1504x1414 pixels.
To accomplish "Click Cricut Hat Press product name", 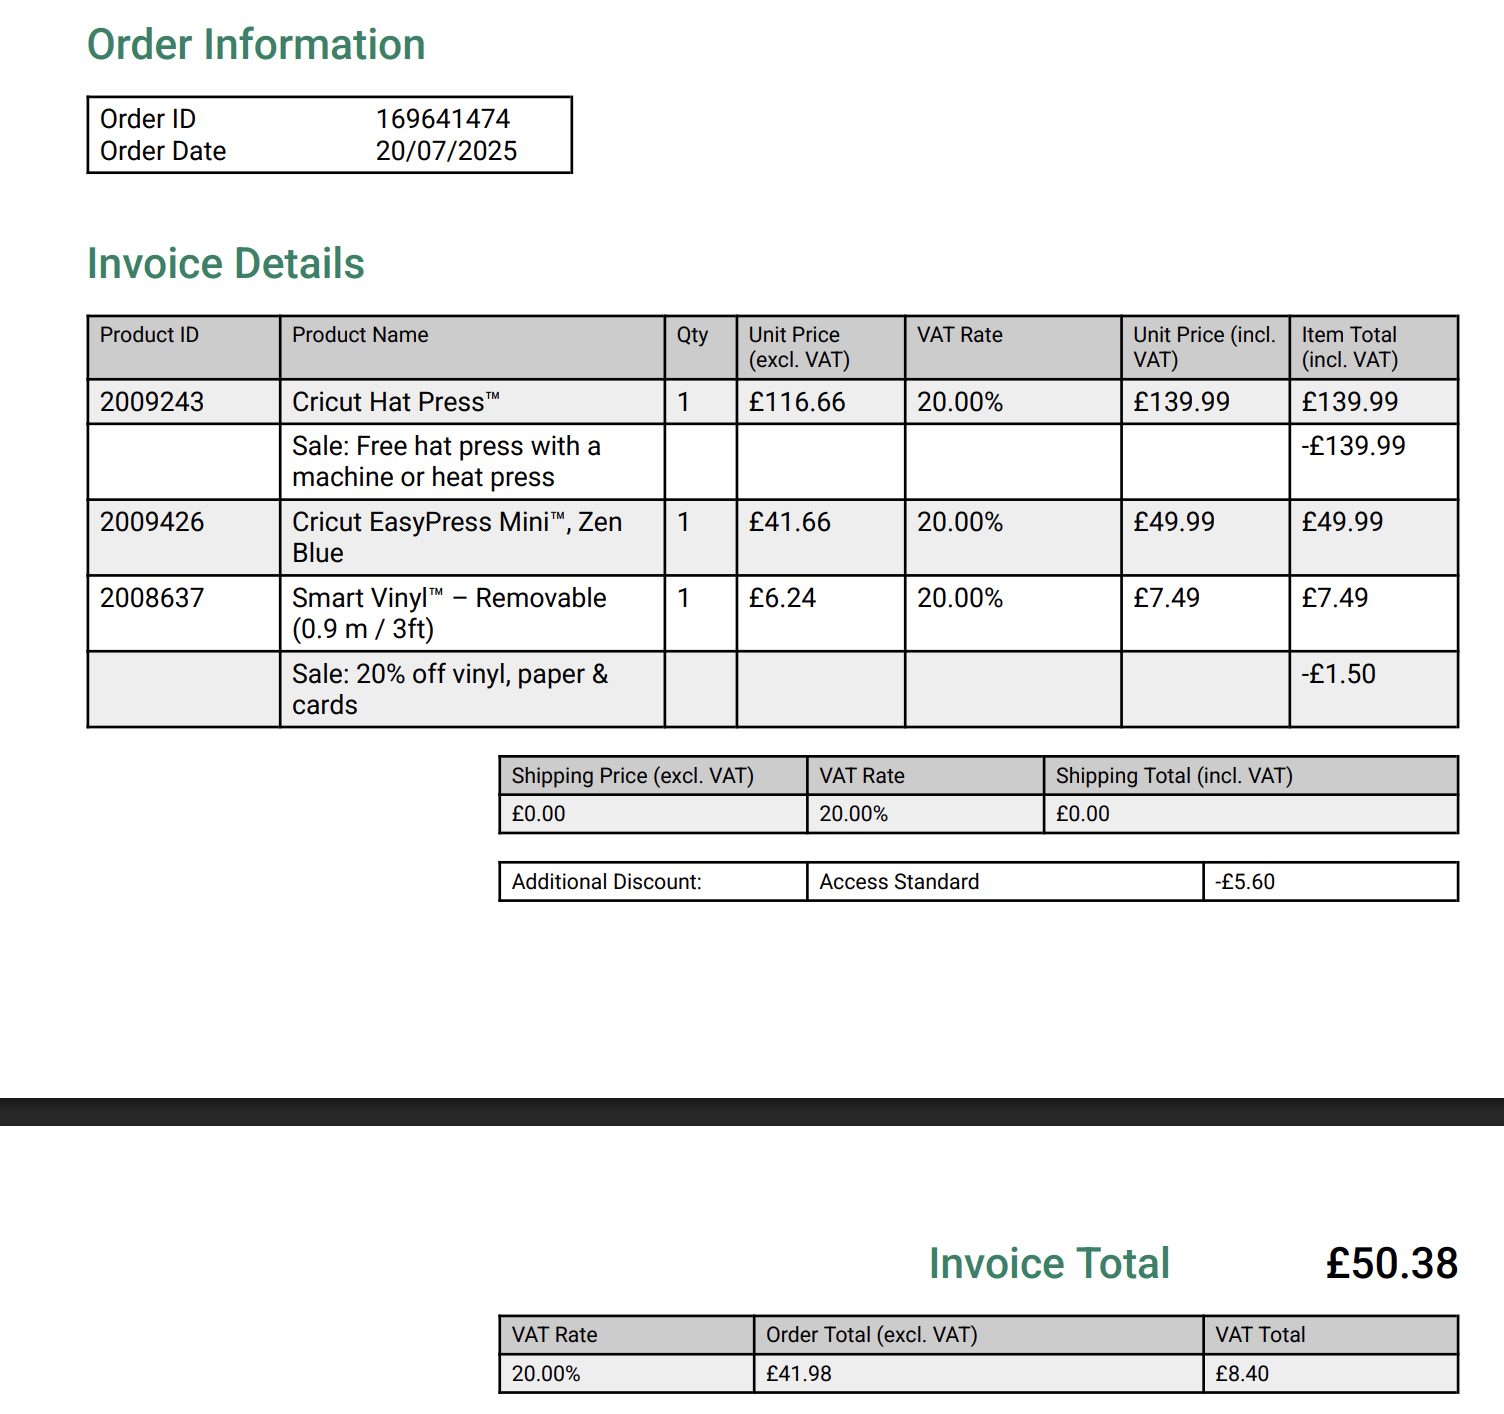I will (396, 402).
